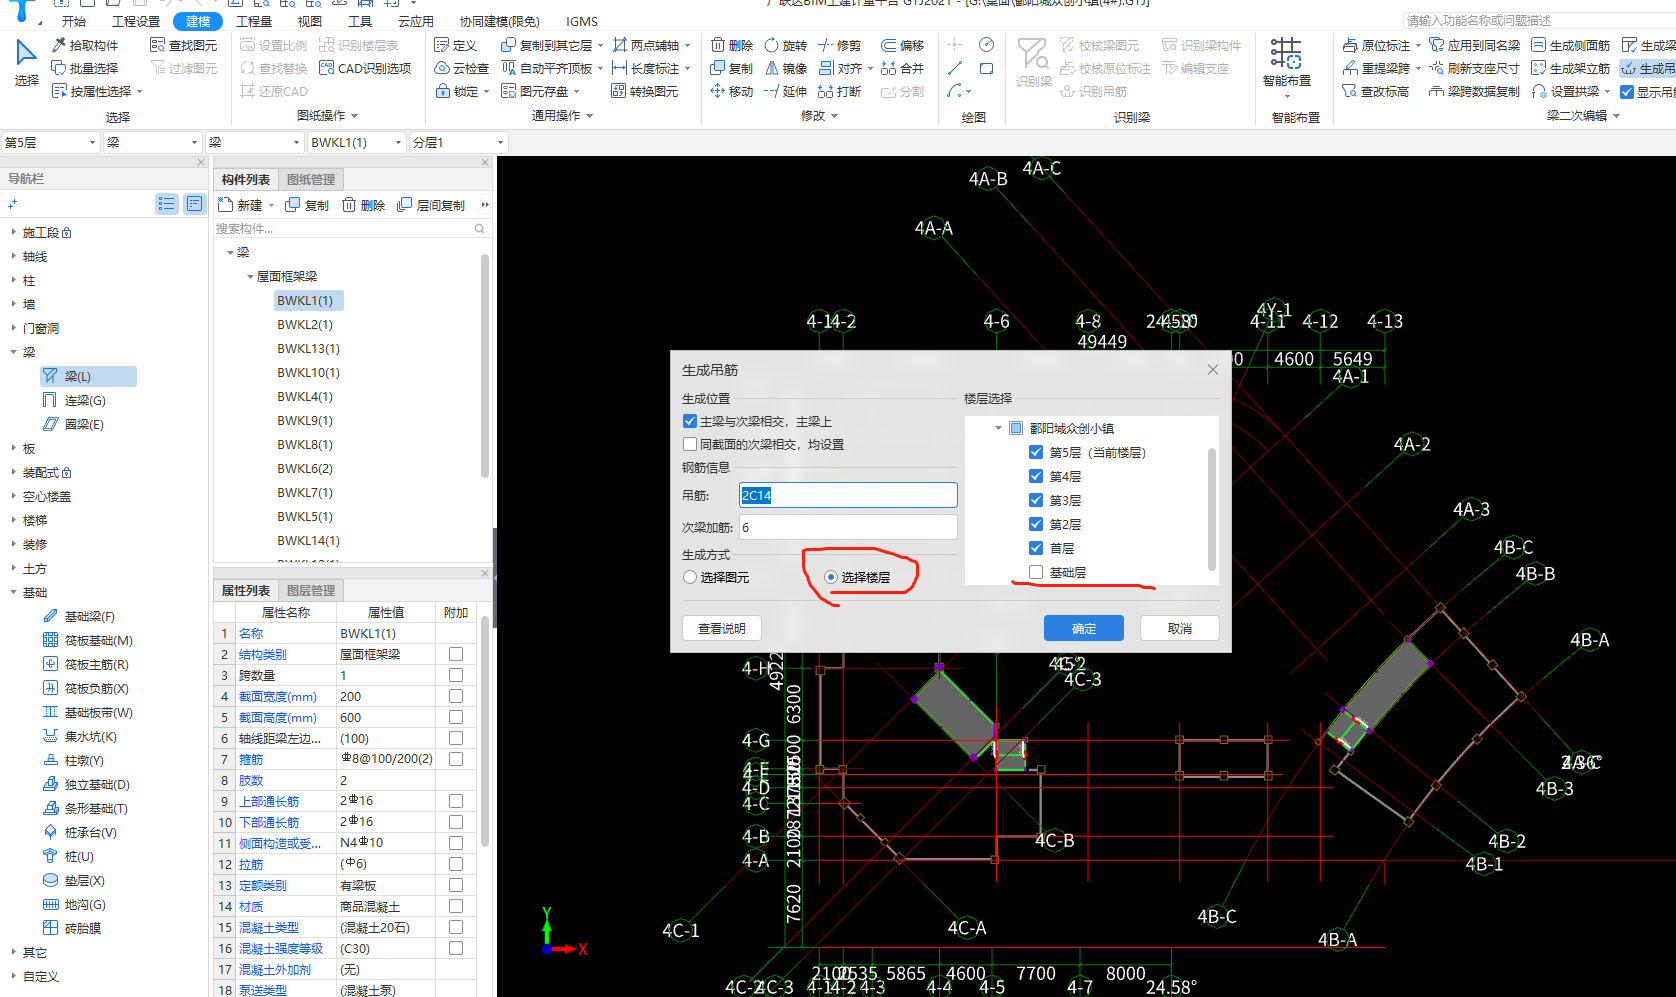
Task: Click the 箍筋 property name link
Action: [251, 759]
